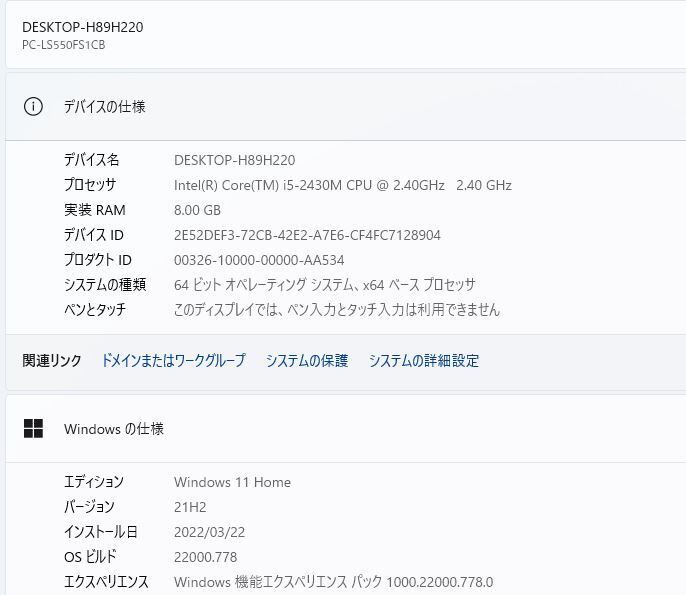Select the デバイス ID value 2E52DEF3-72CB-42E2-A7E6-CF4FC7128904
Screen dimensions: 686x595
coord(307,235)
